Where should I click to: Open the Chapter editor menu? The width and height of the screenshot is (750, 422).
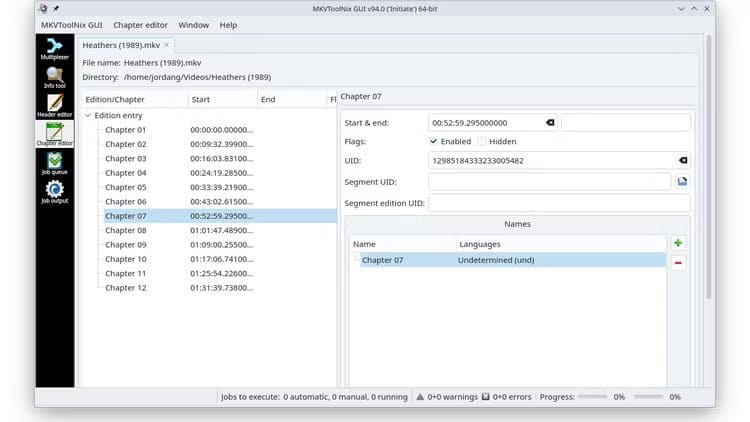coord(140,25)
